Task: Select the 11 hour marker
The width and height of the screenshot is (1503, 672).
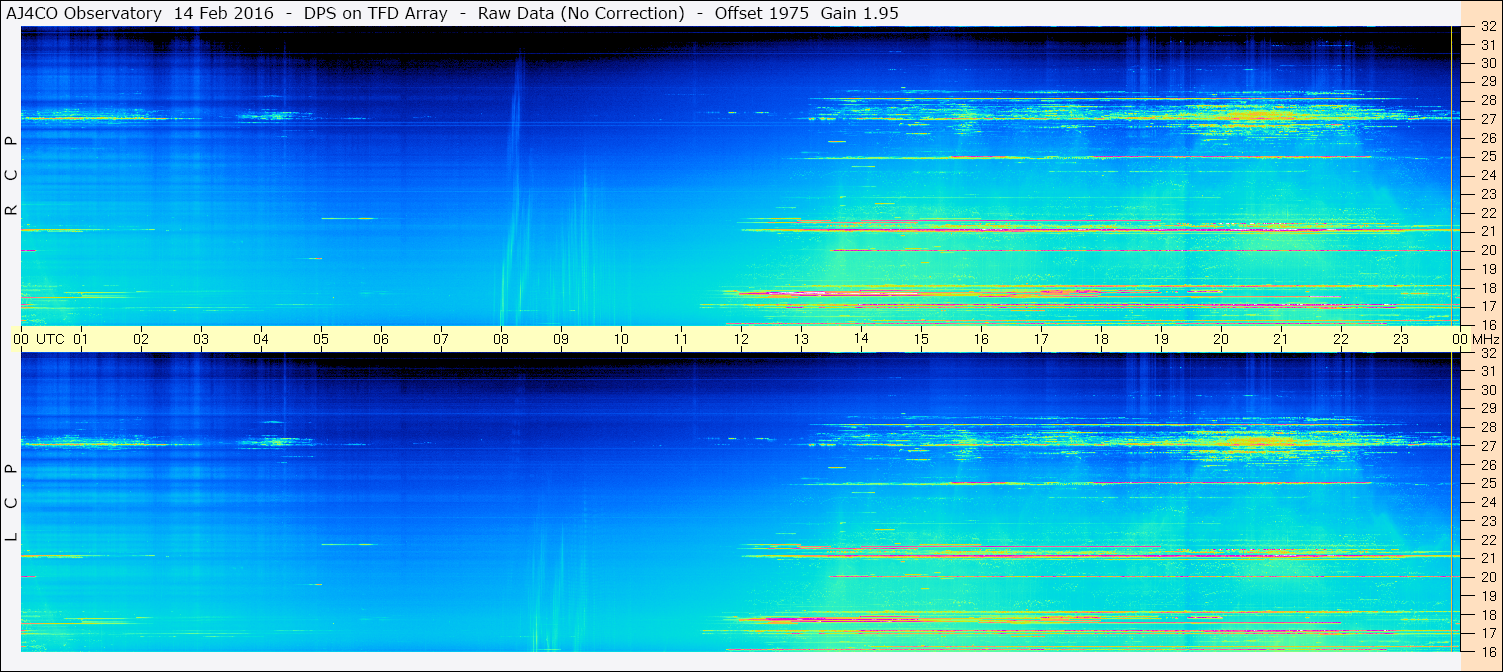Action: pos(681,339)
